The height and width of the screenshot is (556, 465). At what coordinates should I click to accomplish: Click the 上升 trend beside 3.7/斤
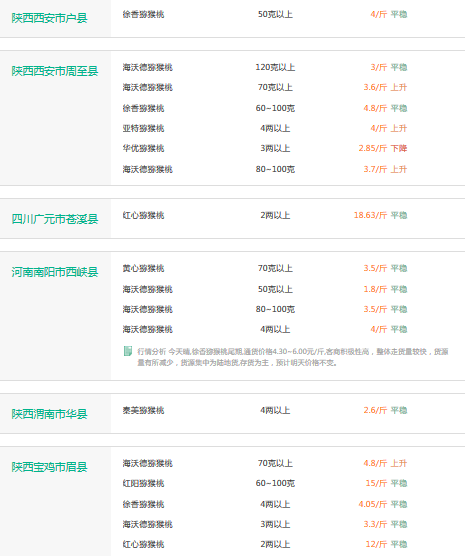pos(399,169)
